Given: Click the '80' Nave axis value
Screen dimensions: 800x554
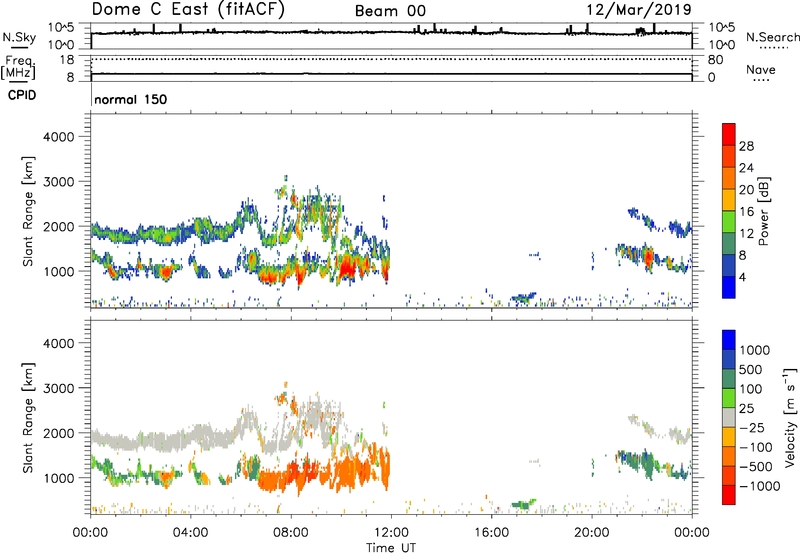Looking at the screenshot, I should click(x=715, y=60).
